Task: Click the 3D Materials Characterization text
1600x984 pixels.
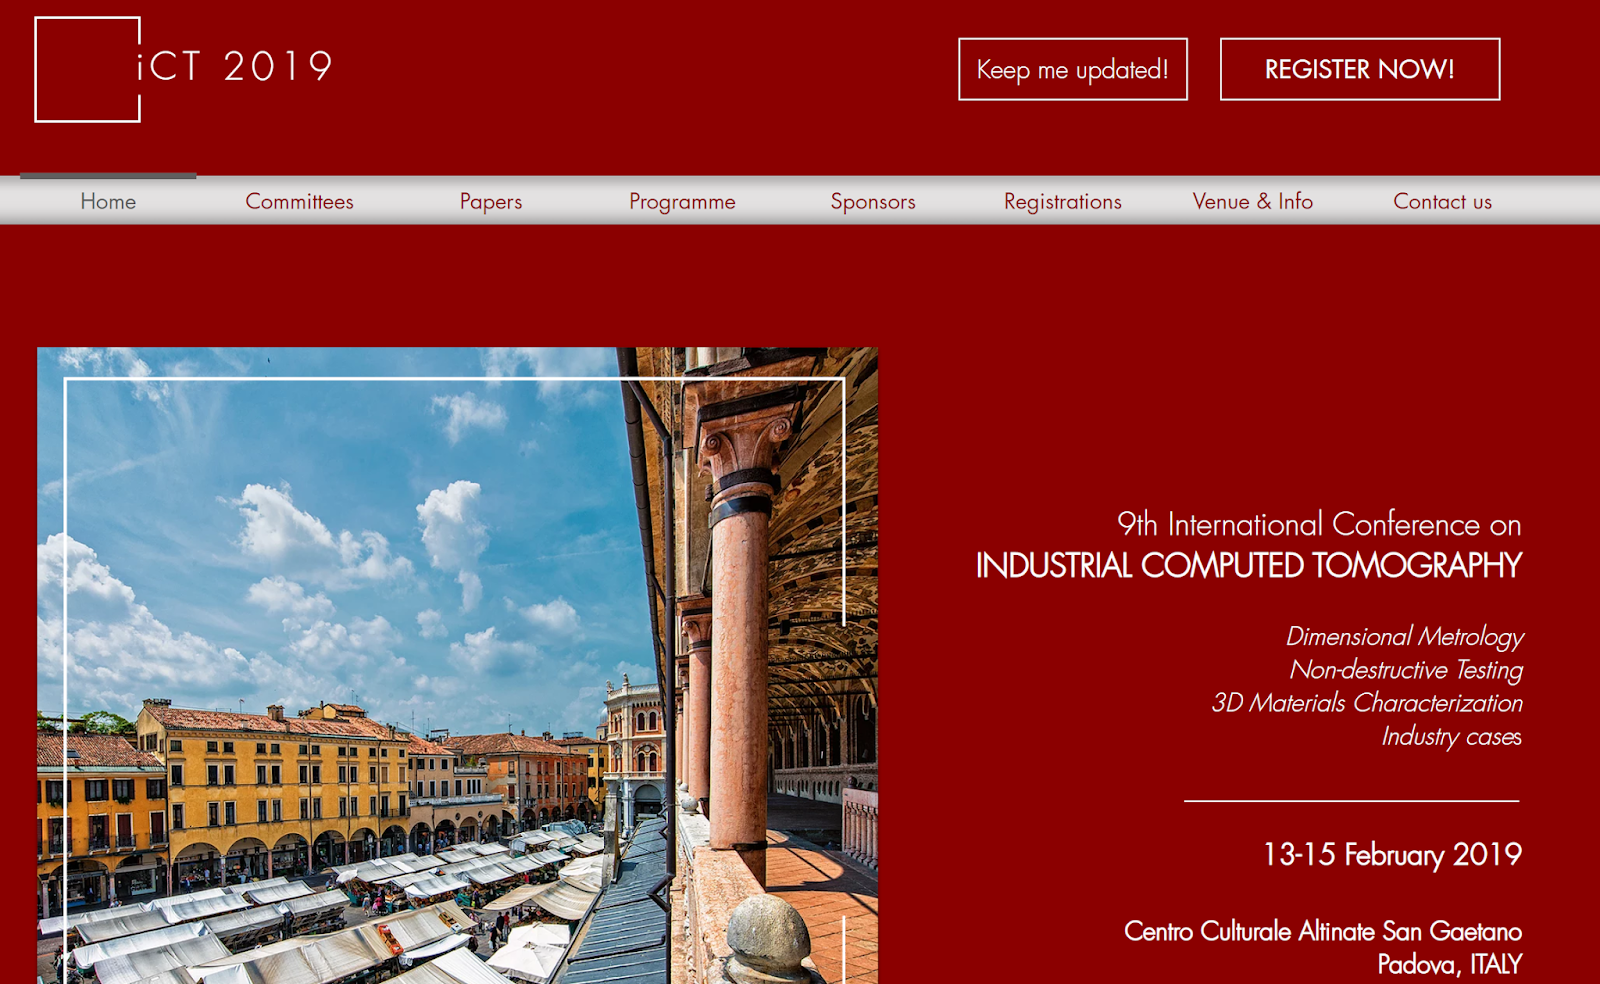Action: 1367,703
